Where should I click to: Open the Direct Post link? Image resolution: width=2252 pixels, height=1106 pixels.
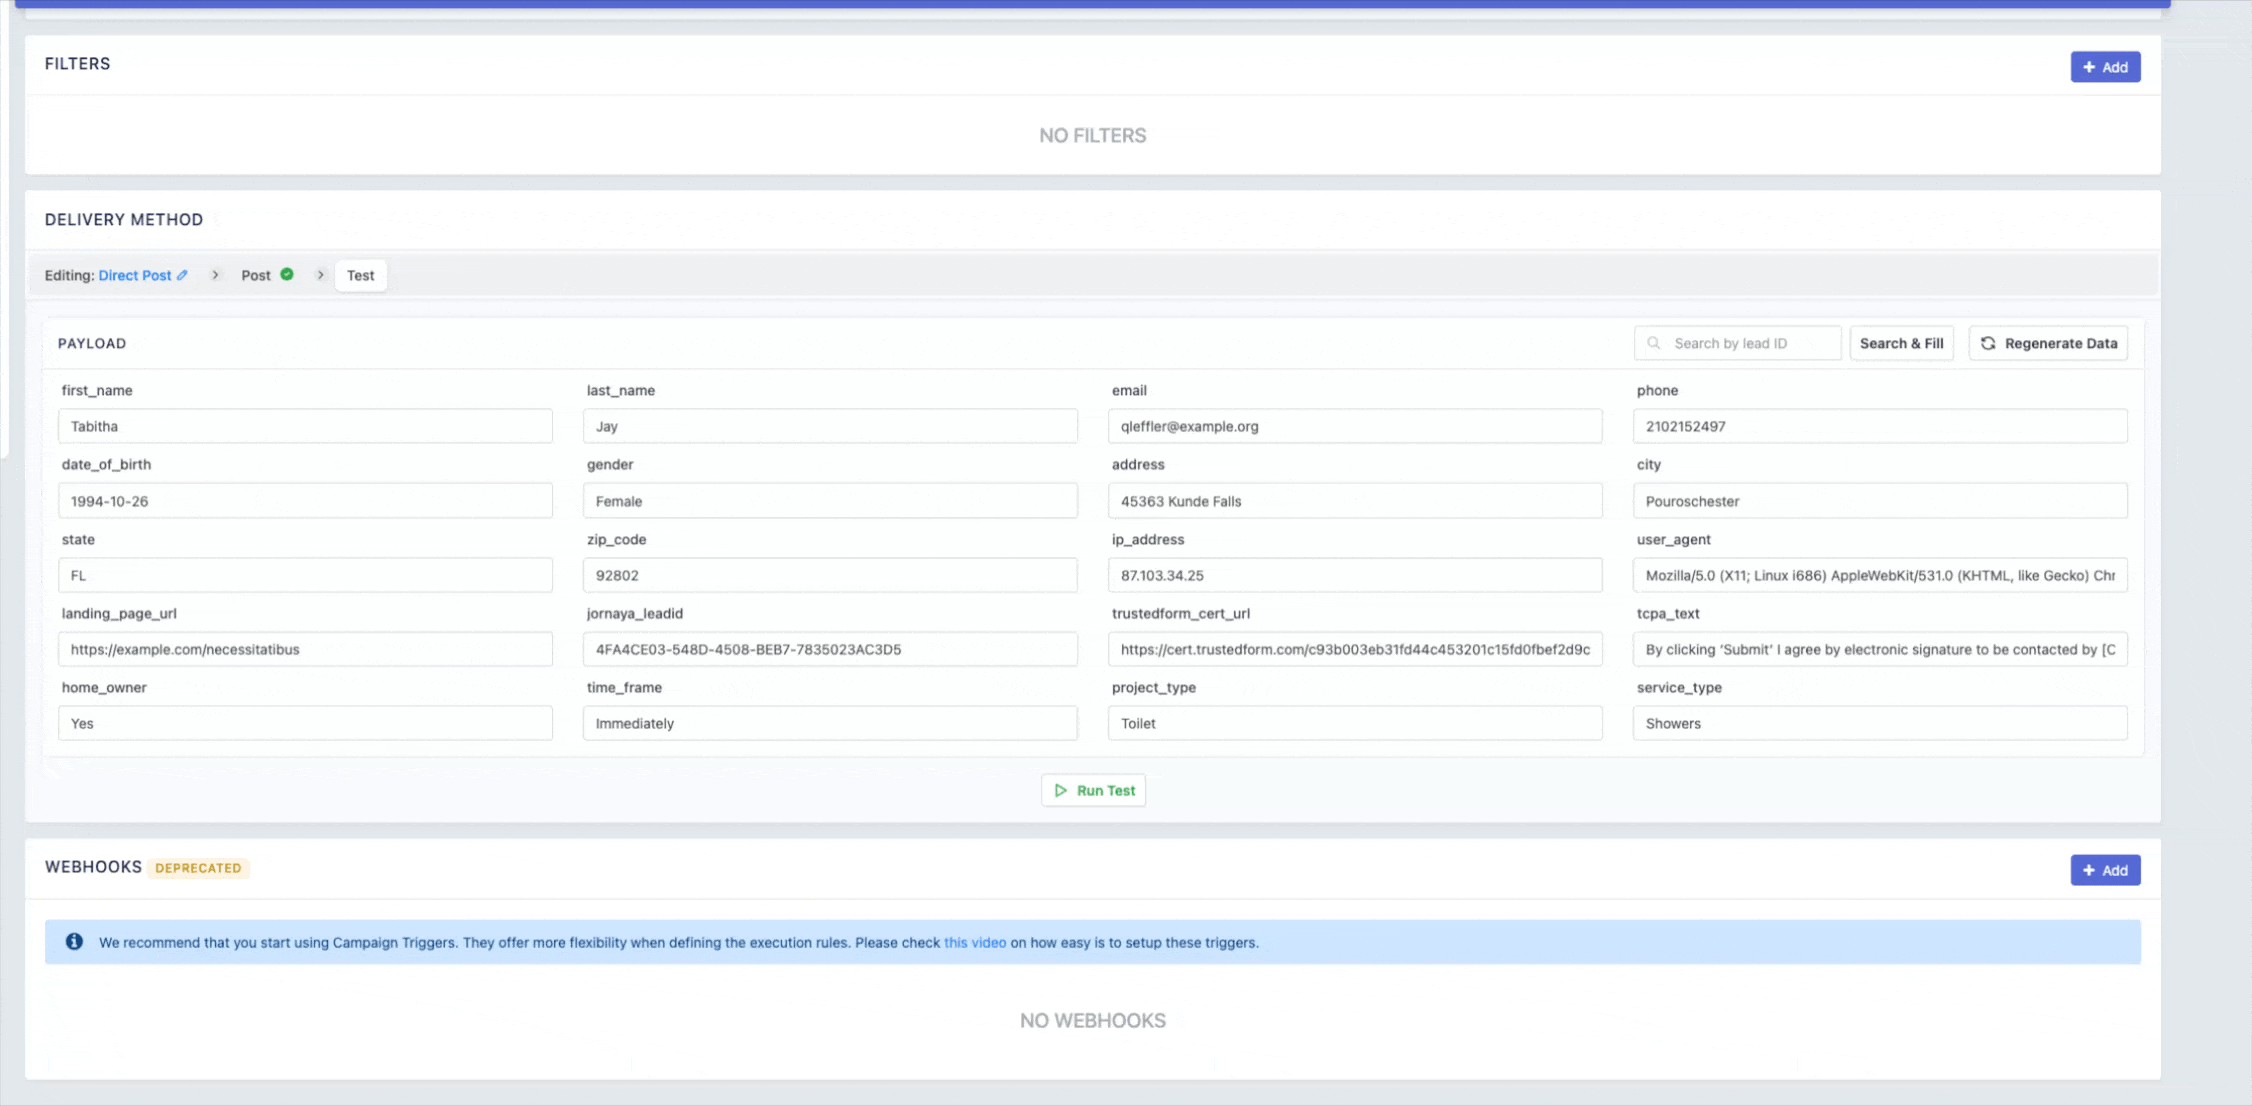click(x=135, y=275)
